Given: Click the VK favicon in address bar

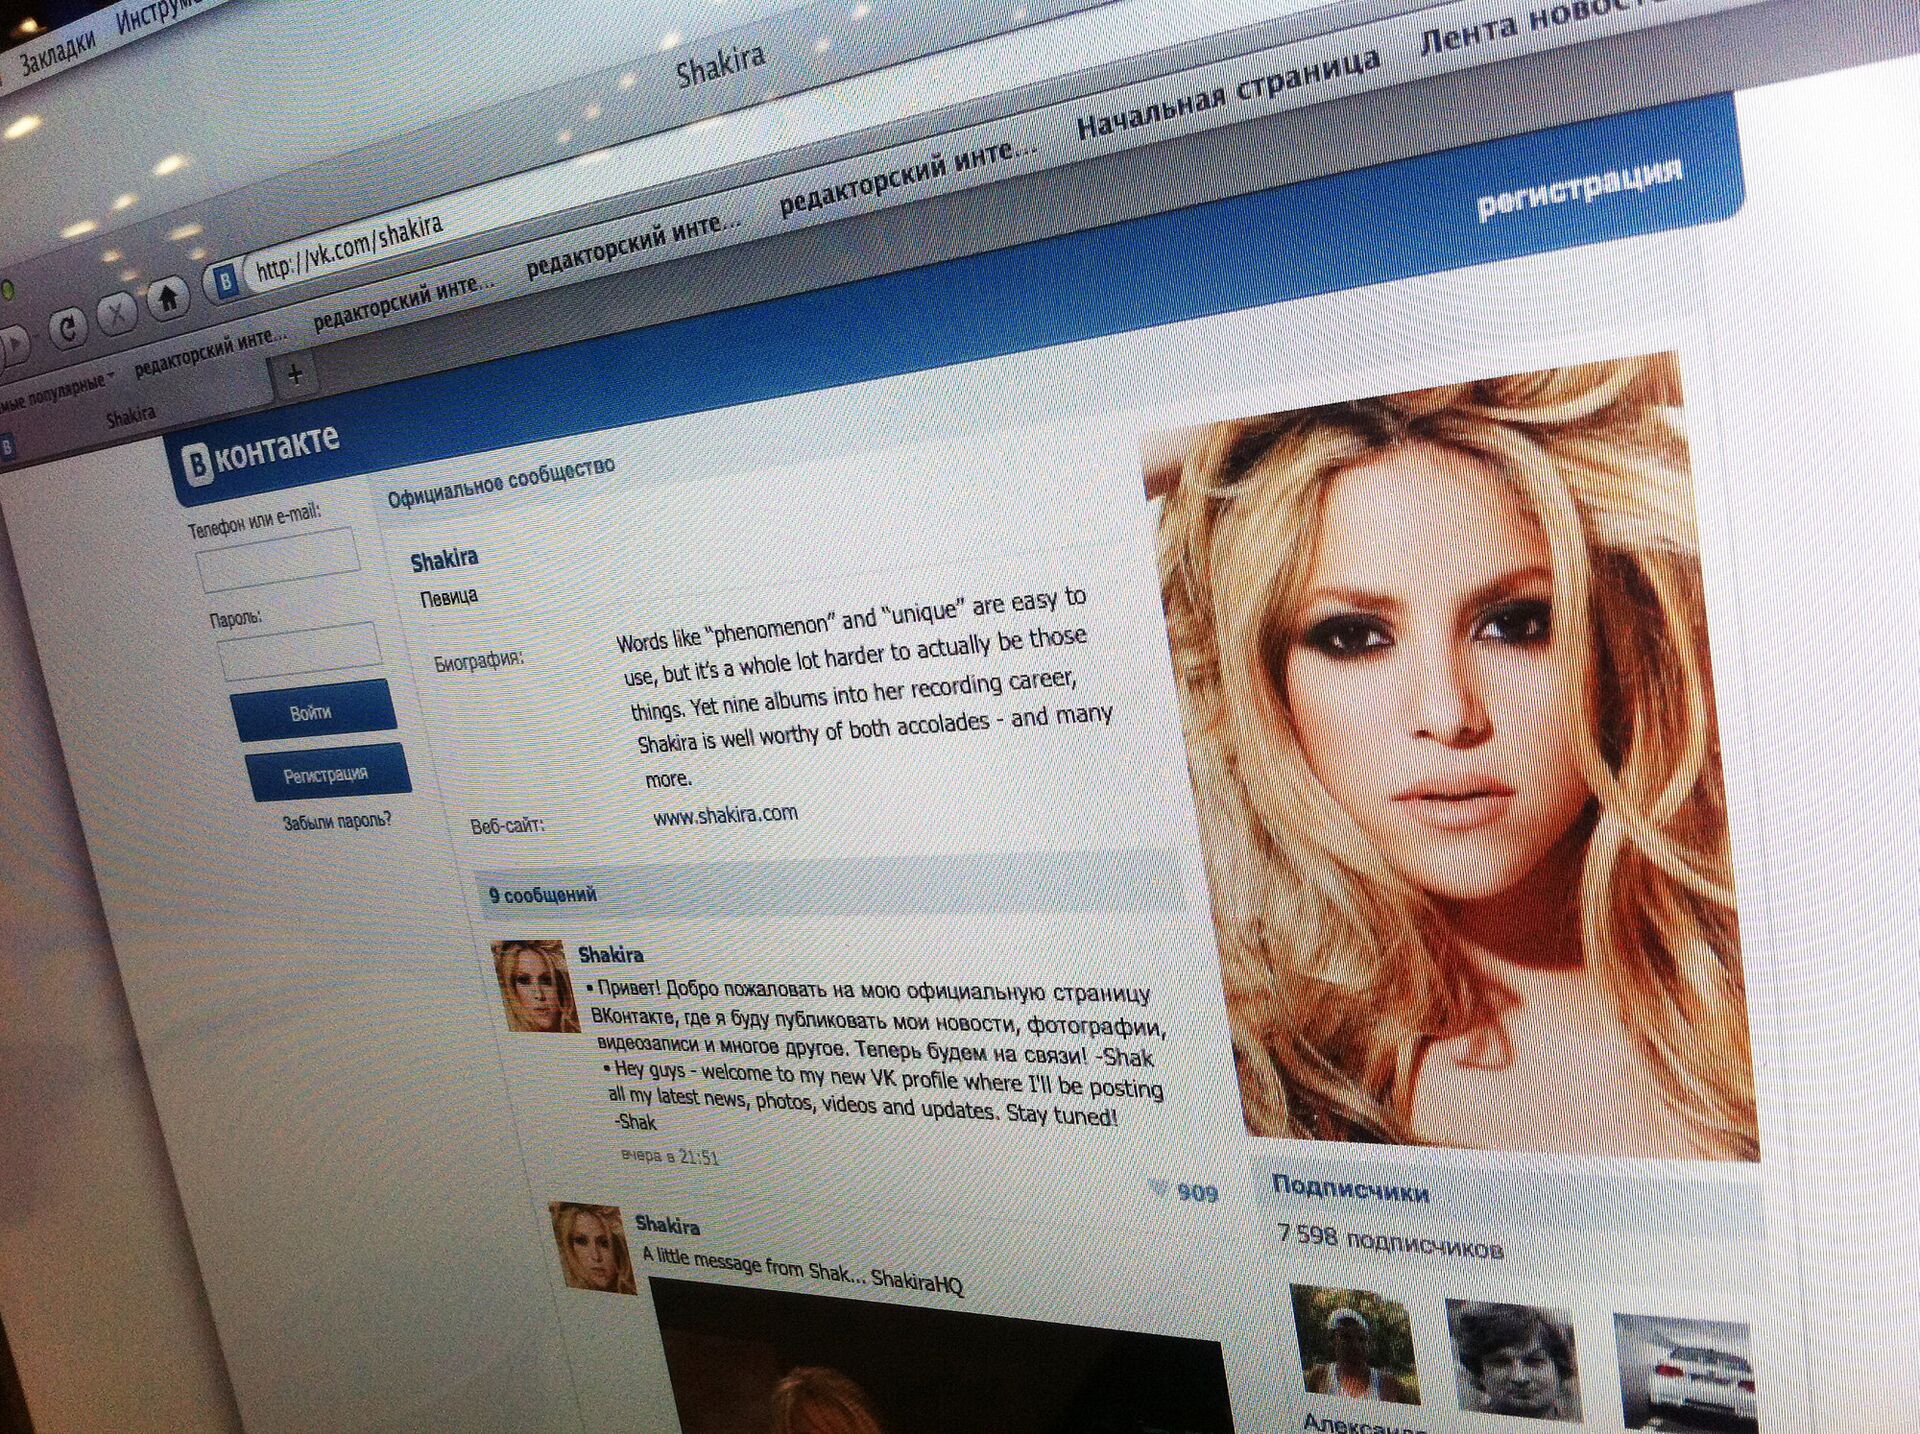Looking at the screenshot, I should 225,281.
